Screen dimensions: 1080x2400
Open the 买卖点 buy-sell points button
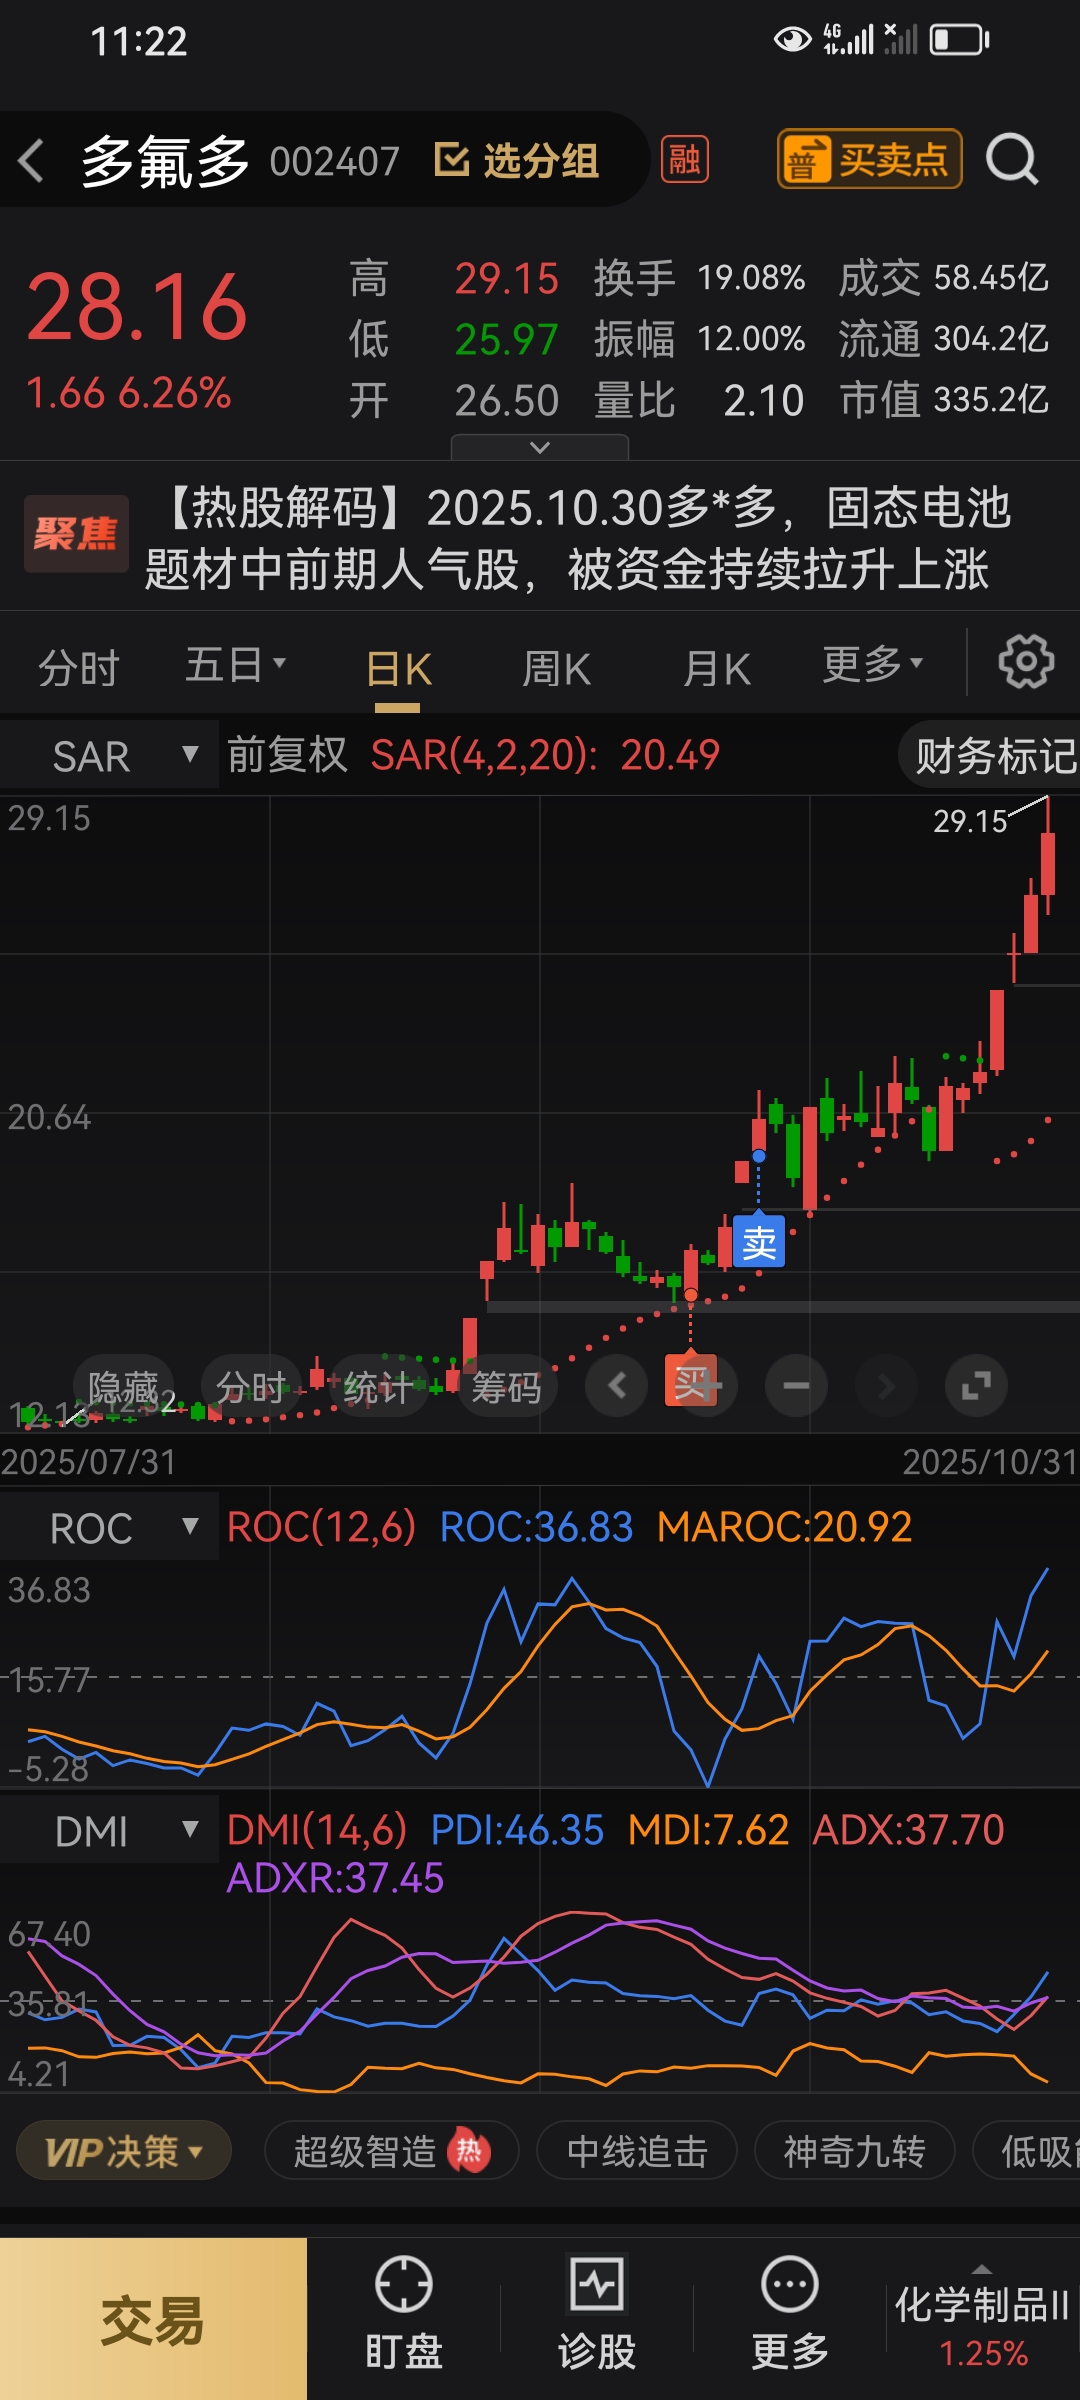(x=869, y=159)
